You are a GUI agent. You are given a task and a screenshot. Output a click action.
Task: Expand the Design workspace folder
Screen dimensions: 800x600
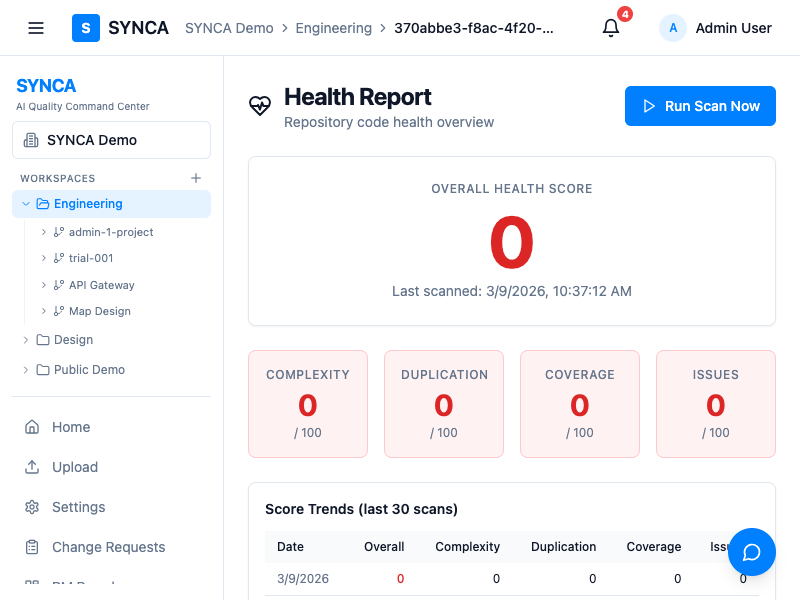26,340
